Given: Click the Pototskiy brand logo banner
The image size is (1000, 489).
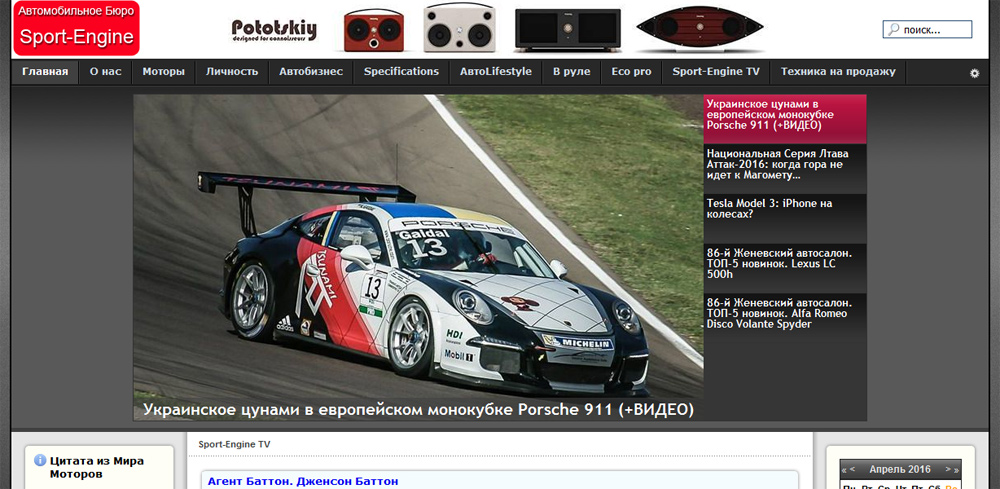Looking at the screenshot, I should (274, 30).
